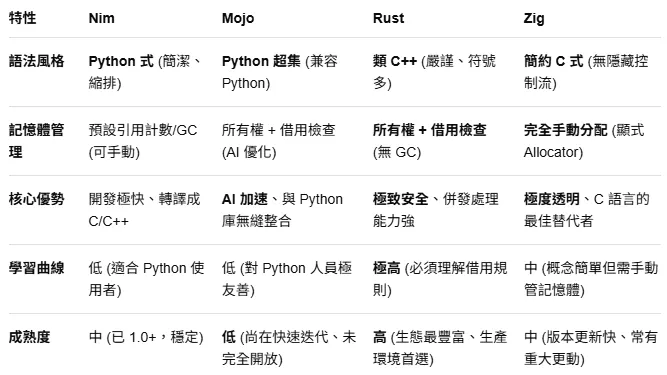Click the '完全手動分配' text in the Zig column
The width and height of the screenshot is (667, 375).
click(565, 130)
